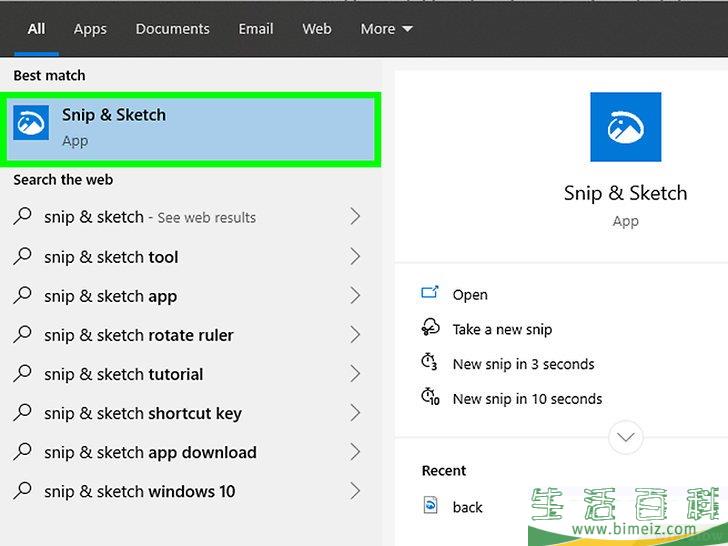Switch to the Documents search tab
728x546 pixels.
172,29
